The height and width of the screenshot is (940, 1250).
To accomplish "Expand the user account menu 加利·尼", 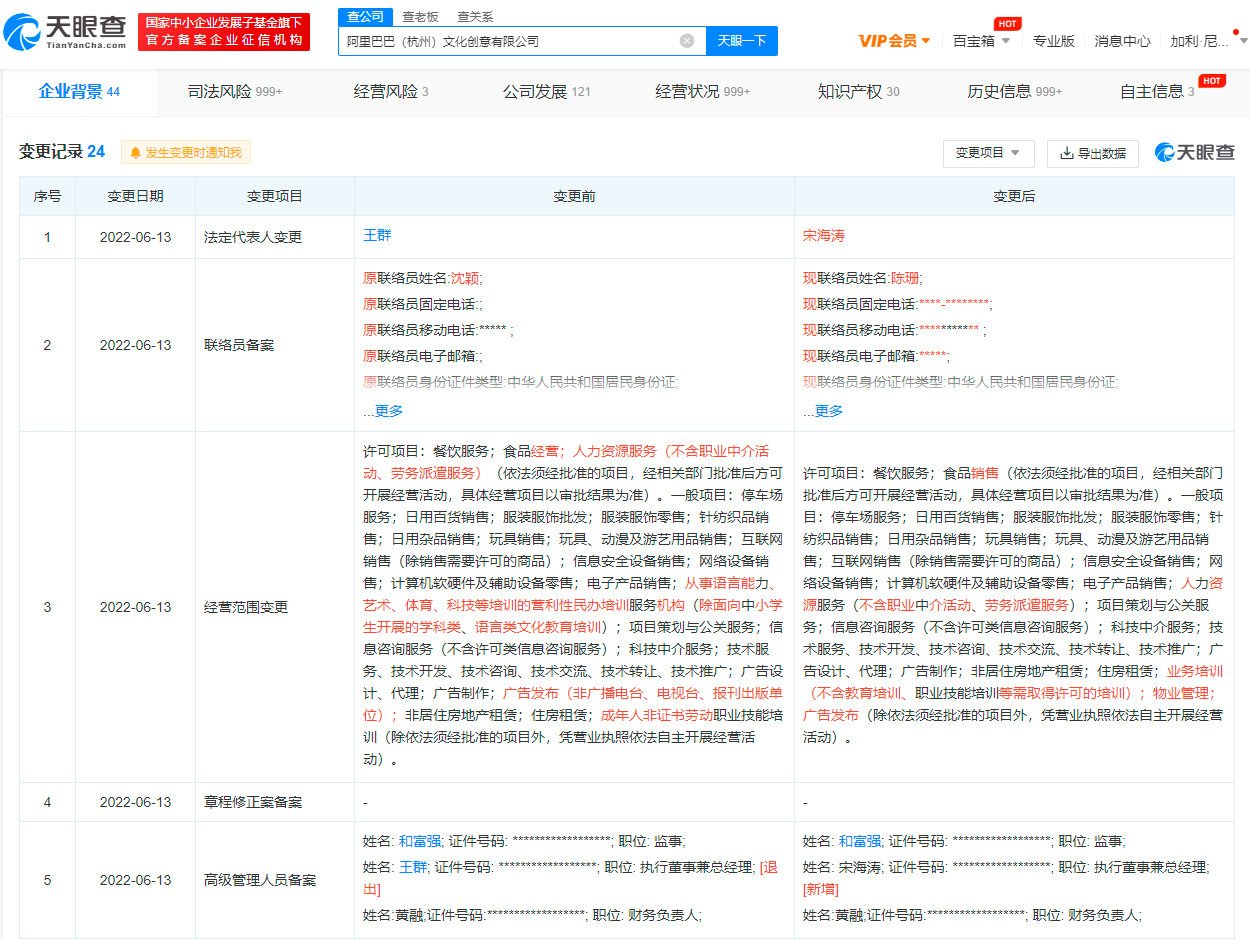I will pos(1208,41).
